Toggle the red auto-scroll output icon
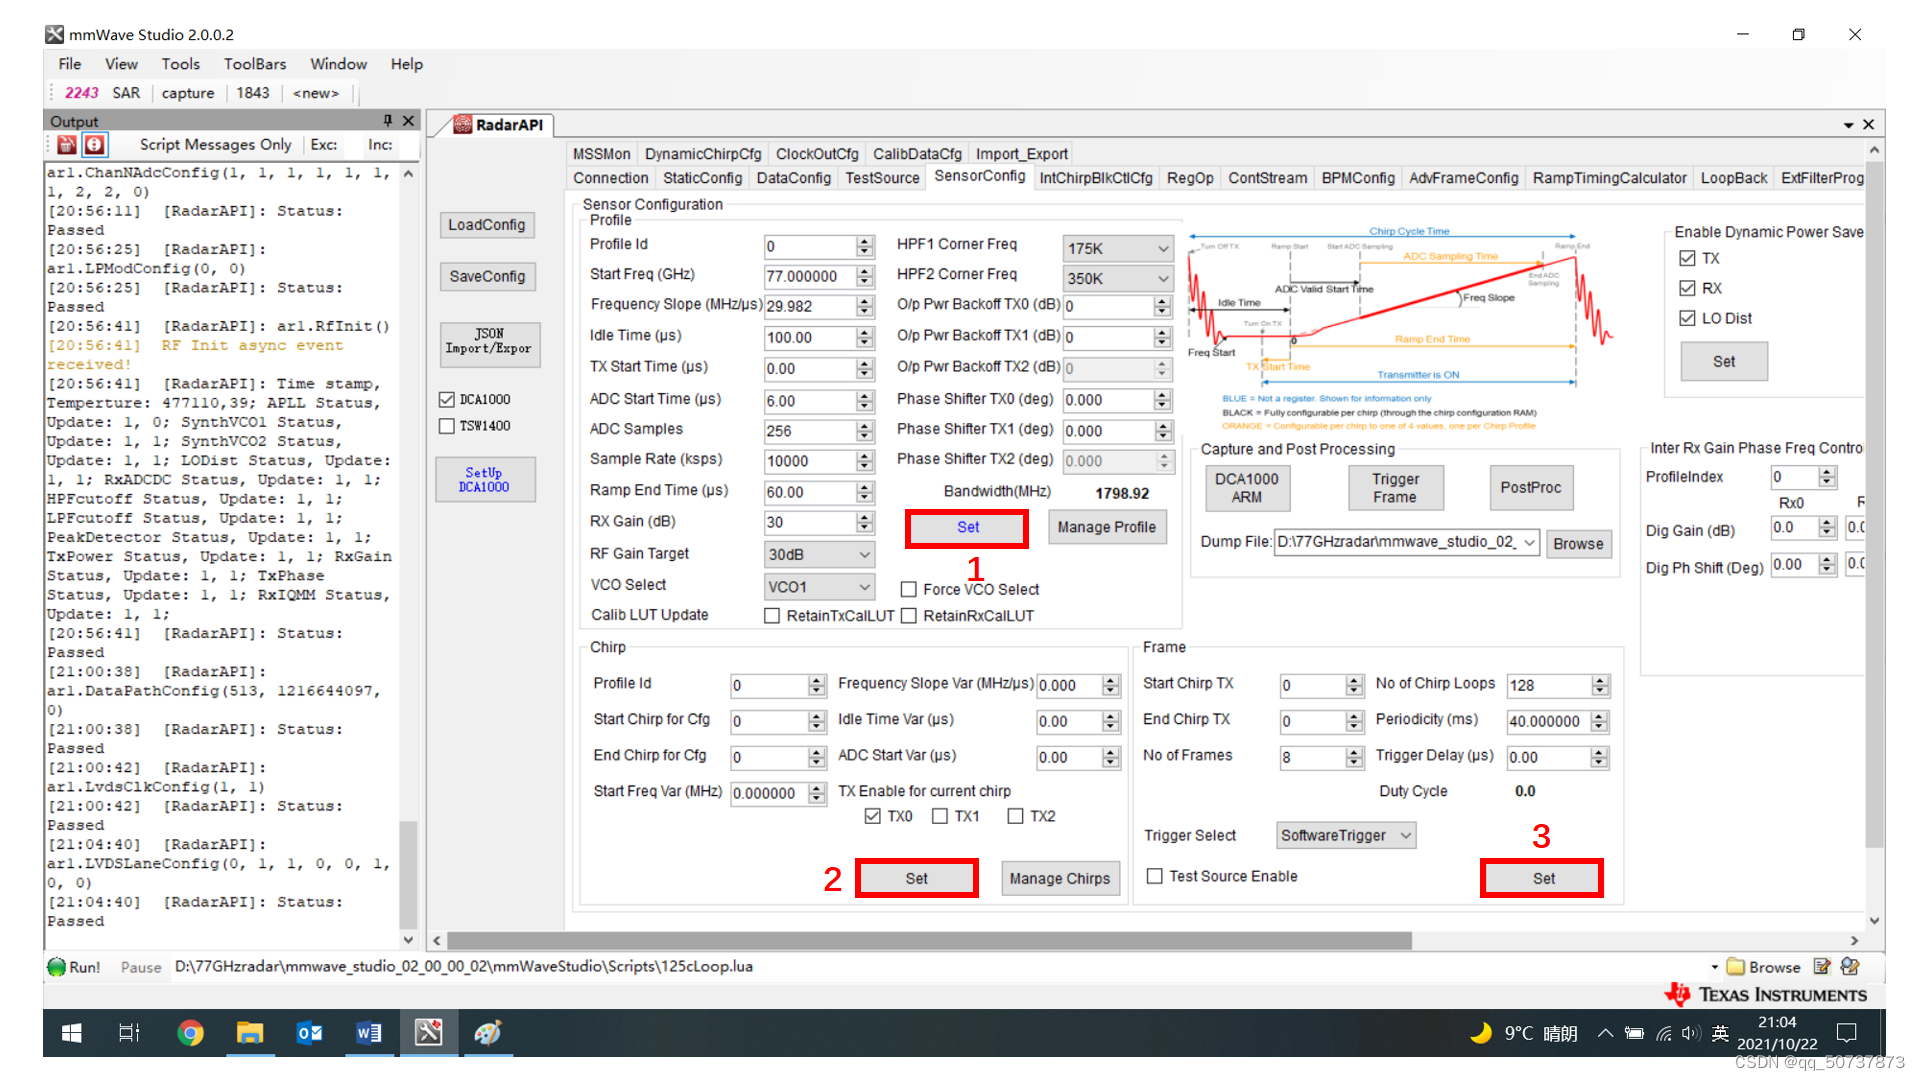This screenshot has height=1080, width=1920. tap(94, 145)
